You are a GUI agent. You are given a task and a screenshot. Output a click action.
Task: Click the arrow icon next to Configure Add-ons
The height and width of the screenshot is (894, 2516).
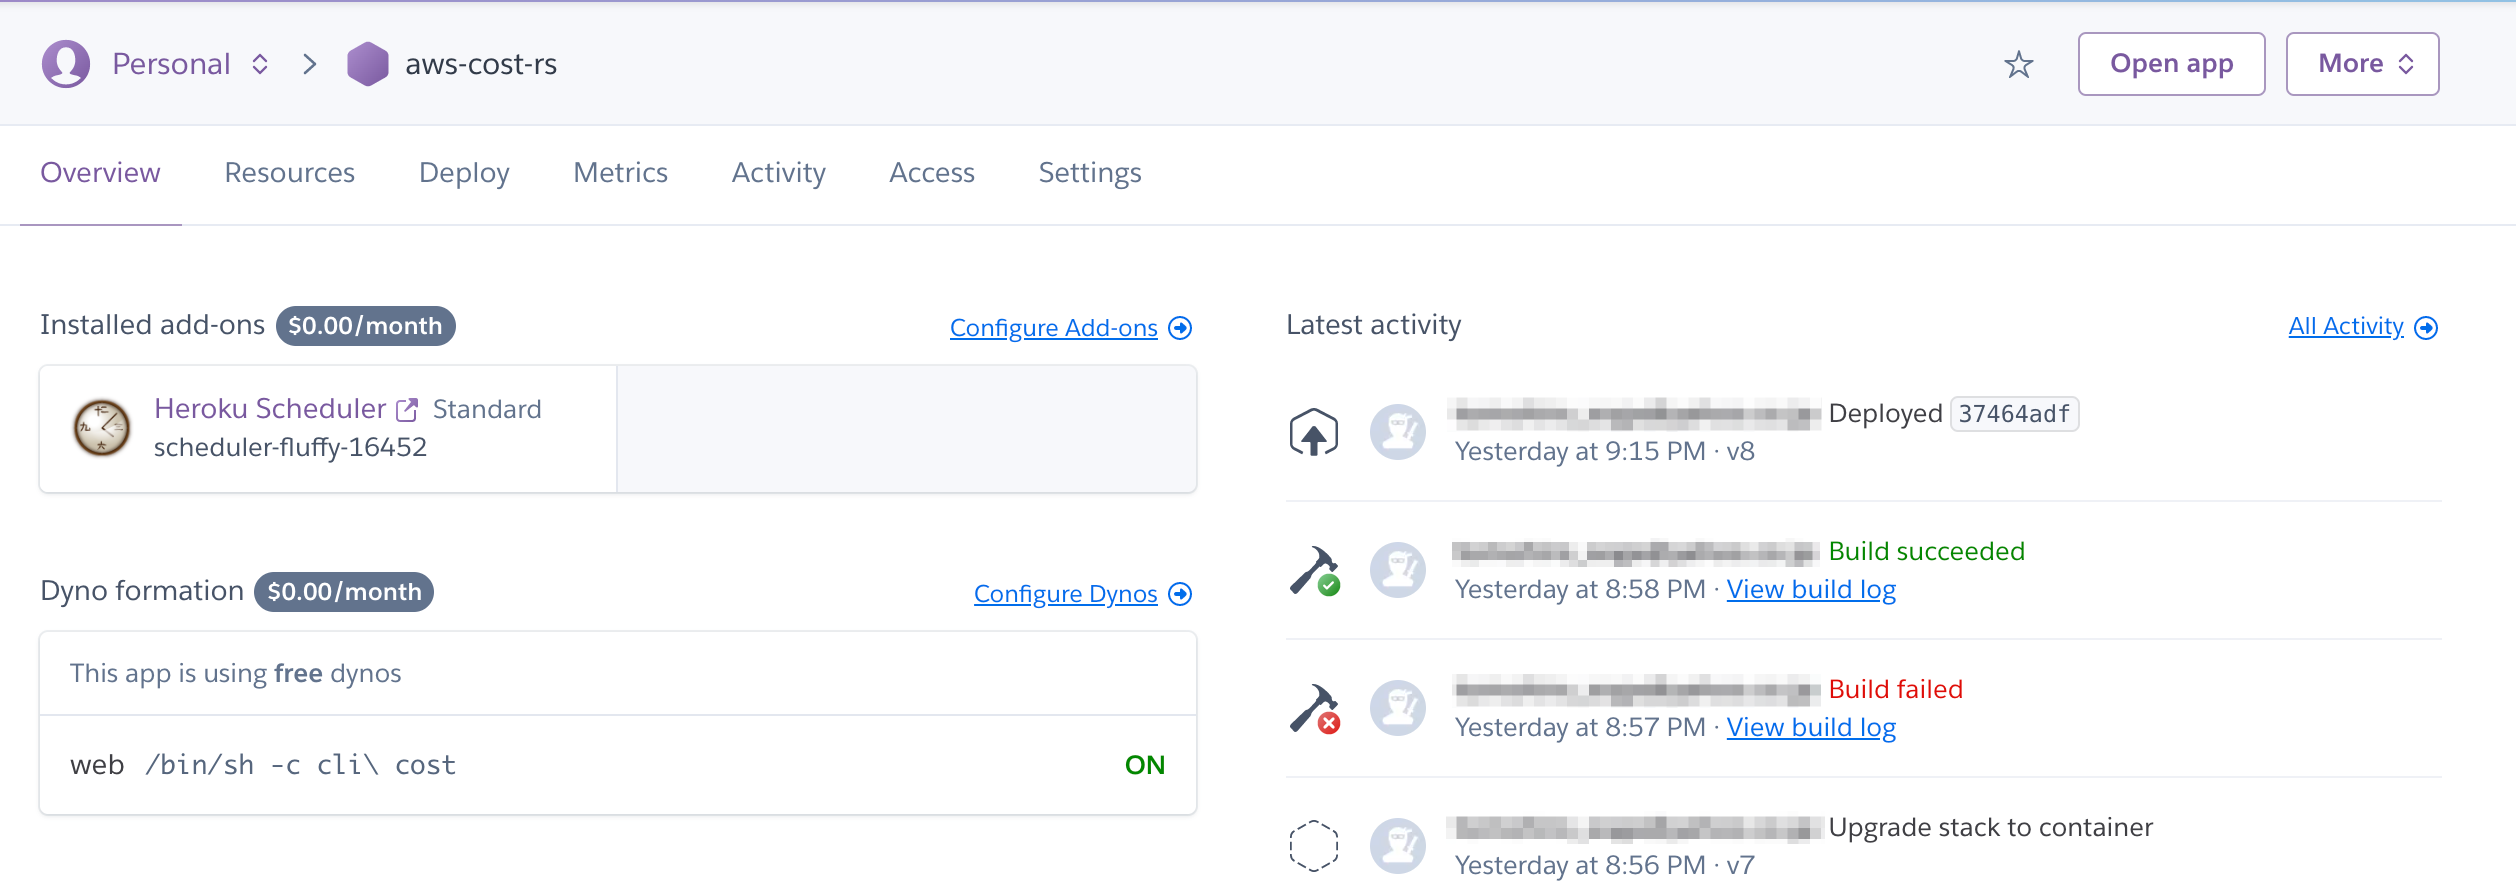(x=1181, y=328)
